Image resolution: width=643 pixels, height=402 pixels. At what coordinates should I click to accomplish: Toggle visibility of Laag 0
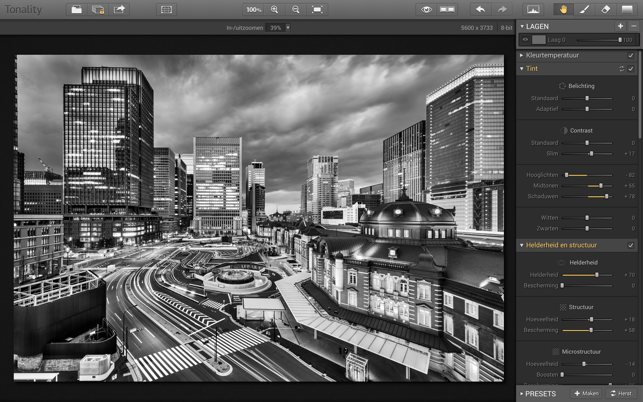pos(525,40)
